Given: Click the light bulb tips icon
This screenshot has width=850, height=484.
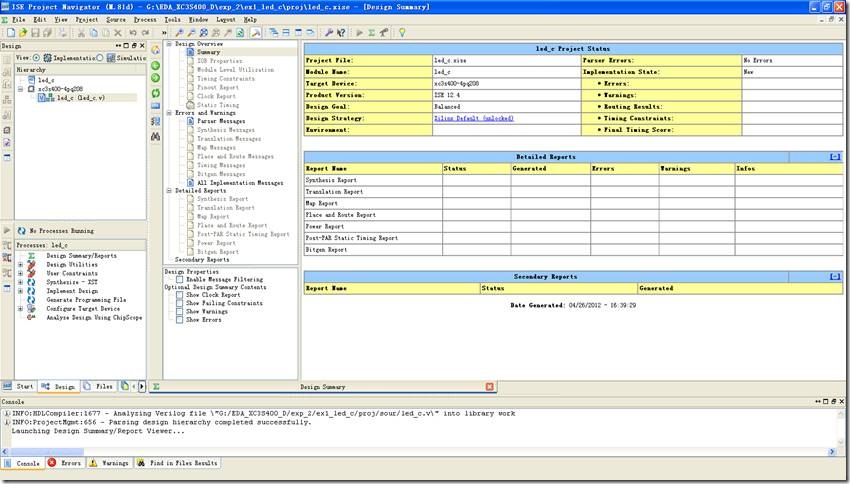Looking at the screenshot, I should click(402, 33).
